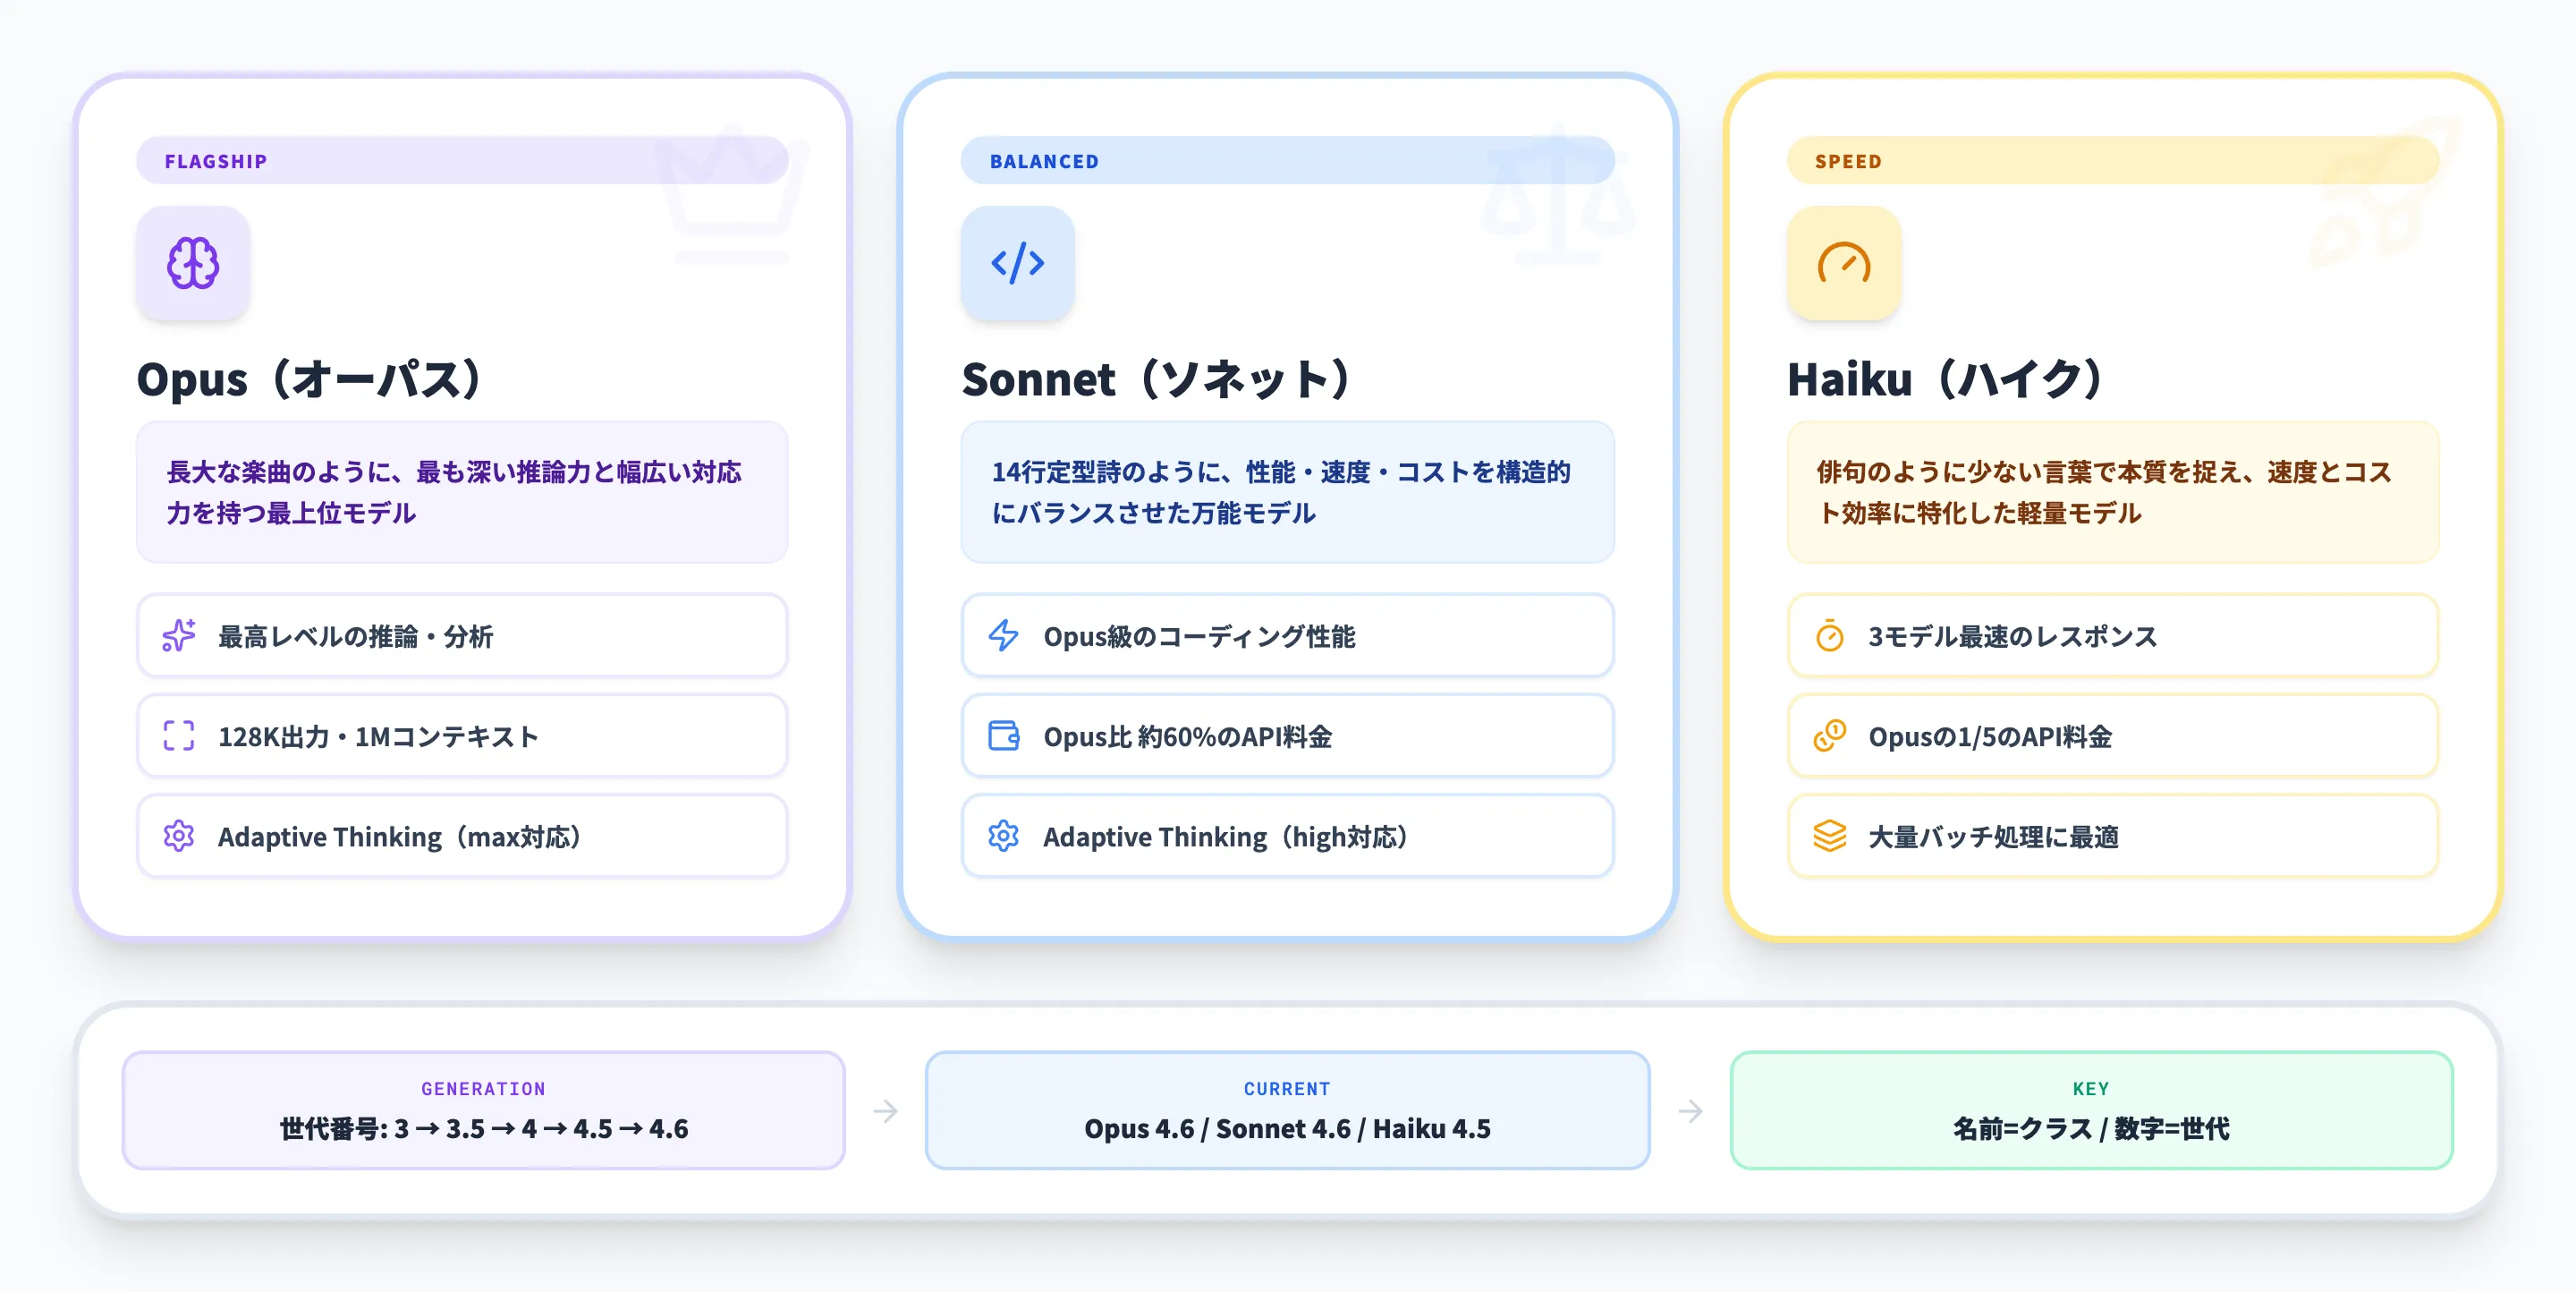Click the code icon on the Sonnet card
The image size is (2576, 1292).
click(x=1017, y=263)
